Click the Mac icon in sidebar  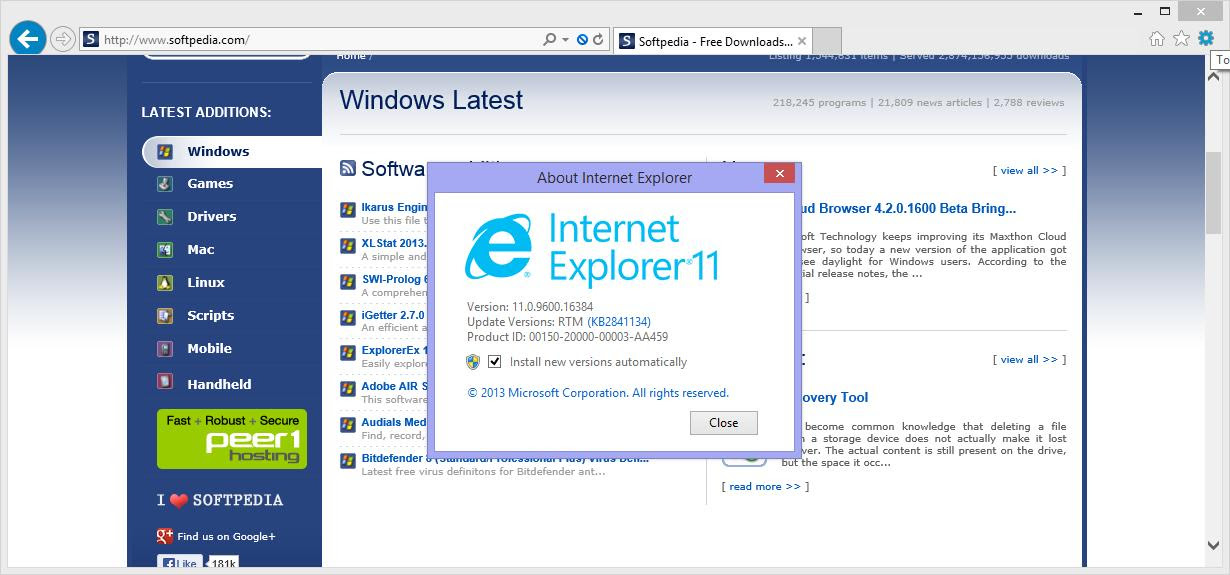(x=165, y=250)
